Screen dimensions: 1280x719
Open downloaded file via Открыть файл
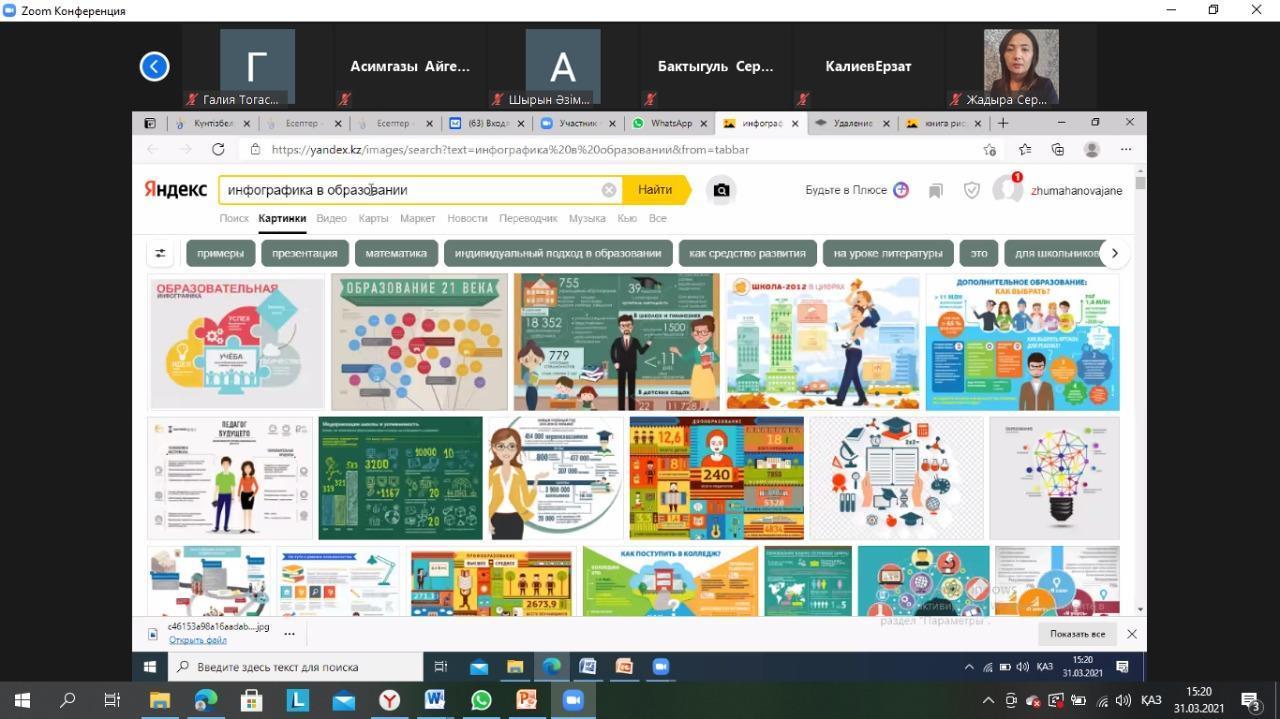197,640
